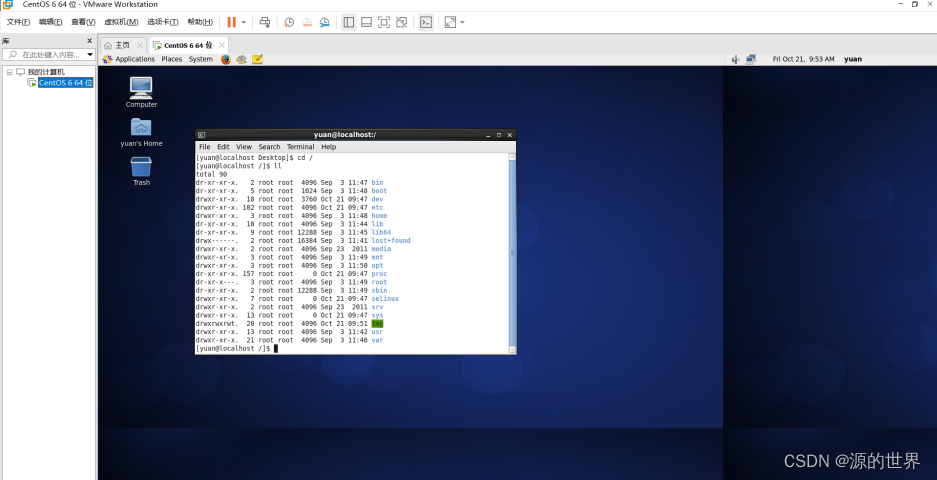Open the 选项卡(T) menu
Viewport: 937px width, 480px height.
(163, 22)
